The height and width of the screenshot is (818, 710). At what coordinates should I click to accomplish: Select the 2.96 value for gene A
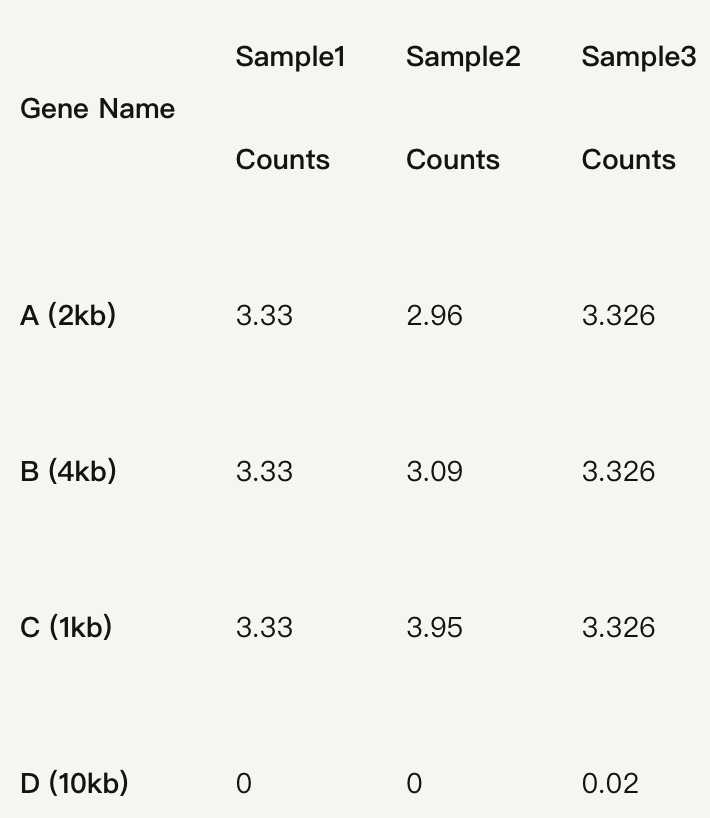[434, 316]
